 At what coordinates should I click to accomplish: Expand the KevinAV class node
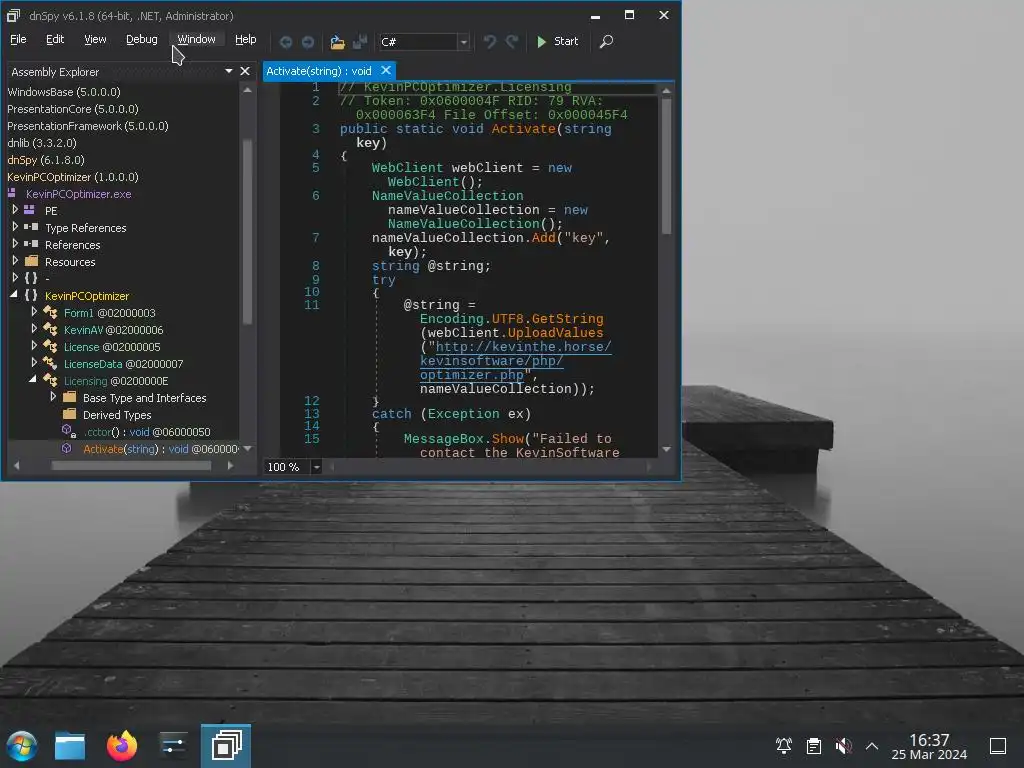pyautogui.click(x=34, y=328)
